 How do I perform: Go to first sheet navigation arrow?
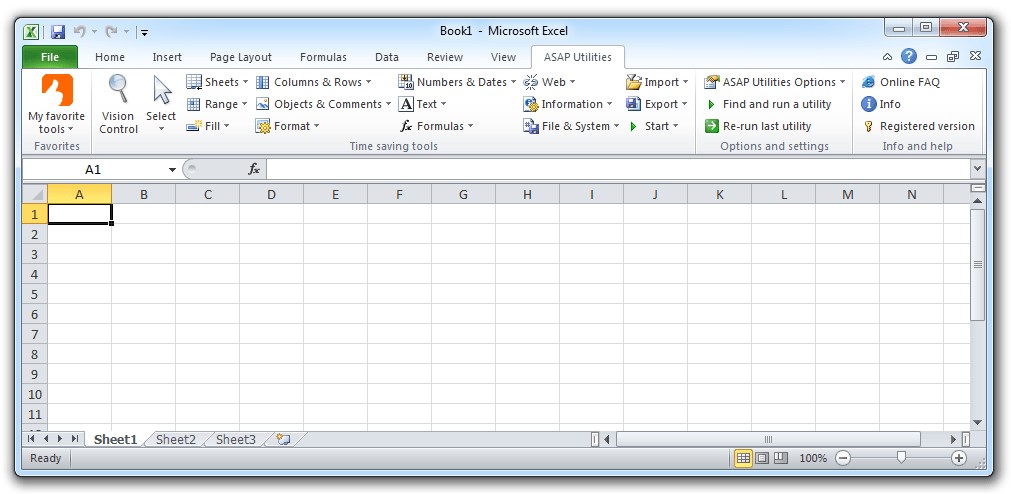tap(31, 439)
